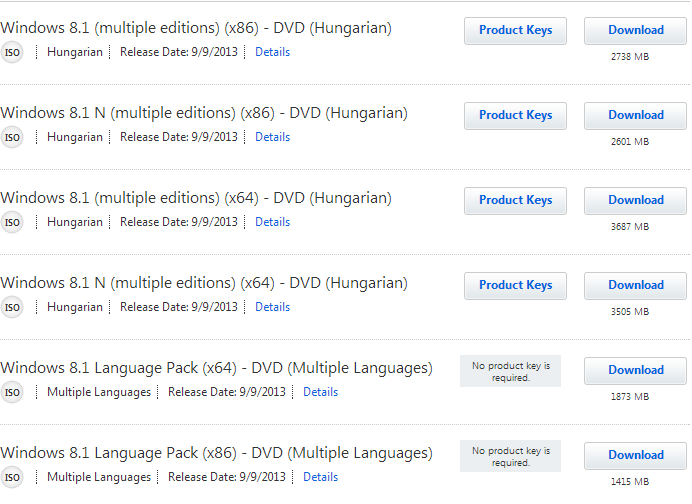Download the 3687 MB Windows 8.1 x64 ISO
The height and width of the screenshot is (504, 692).
pyautogui.click(x=636, y=201)
